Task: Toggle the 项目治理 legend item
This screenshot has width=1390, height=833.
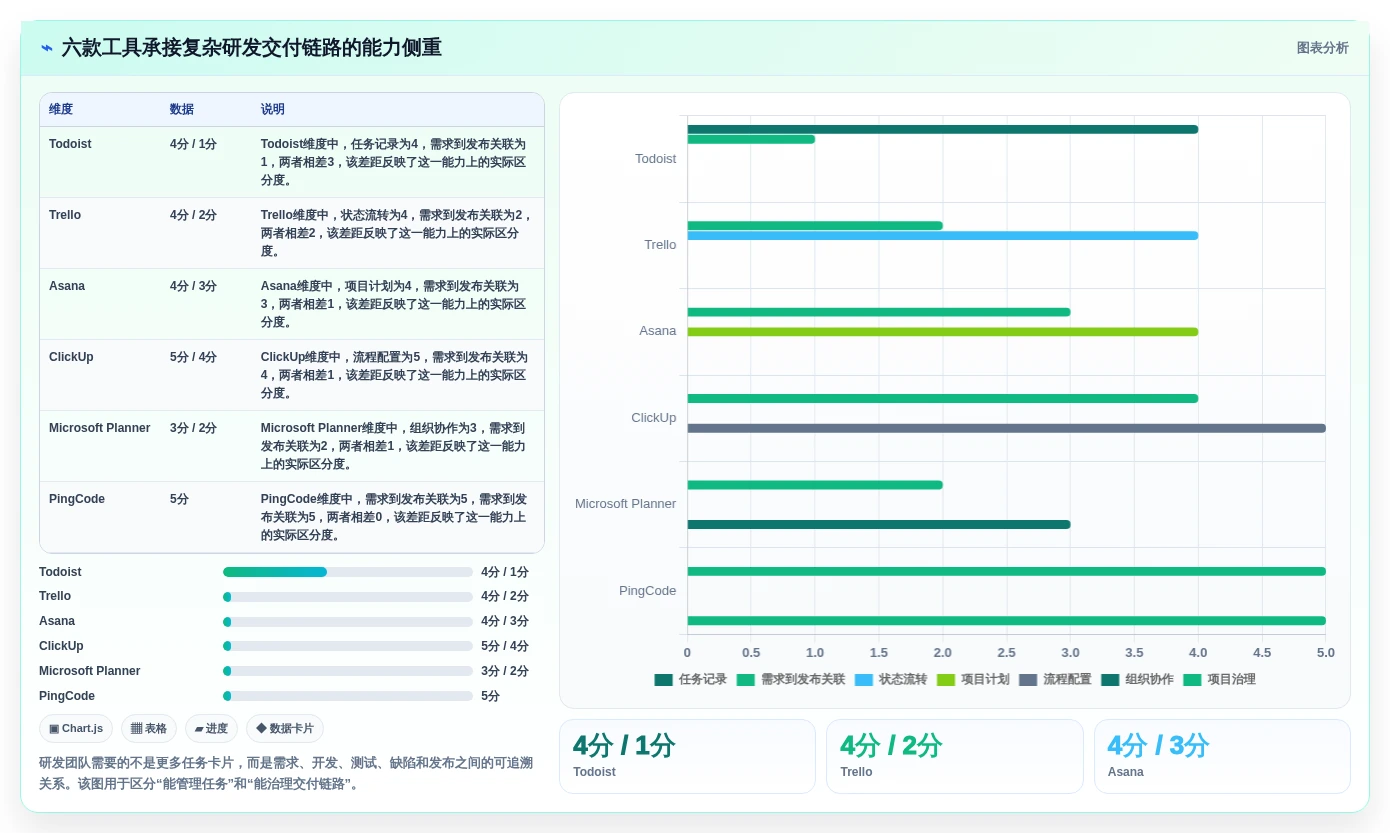Action: 1219,680
